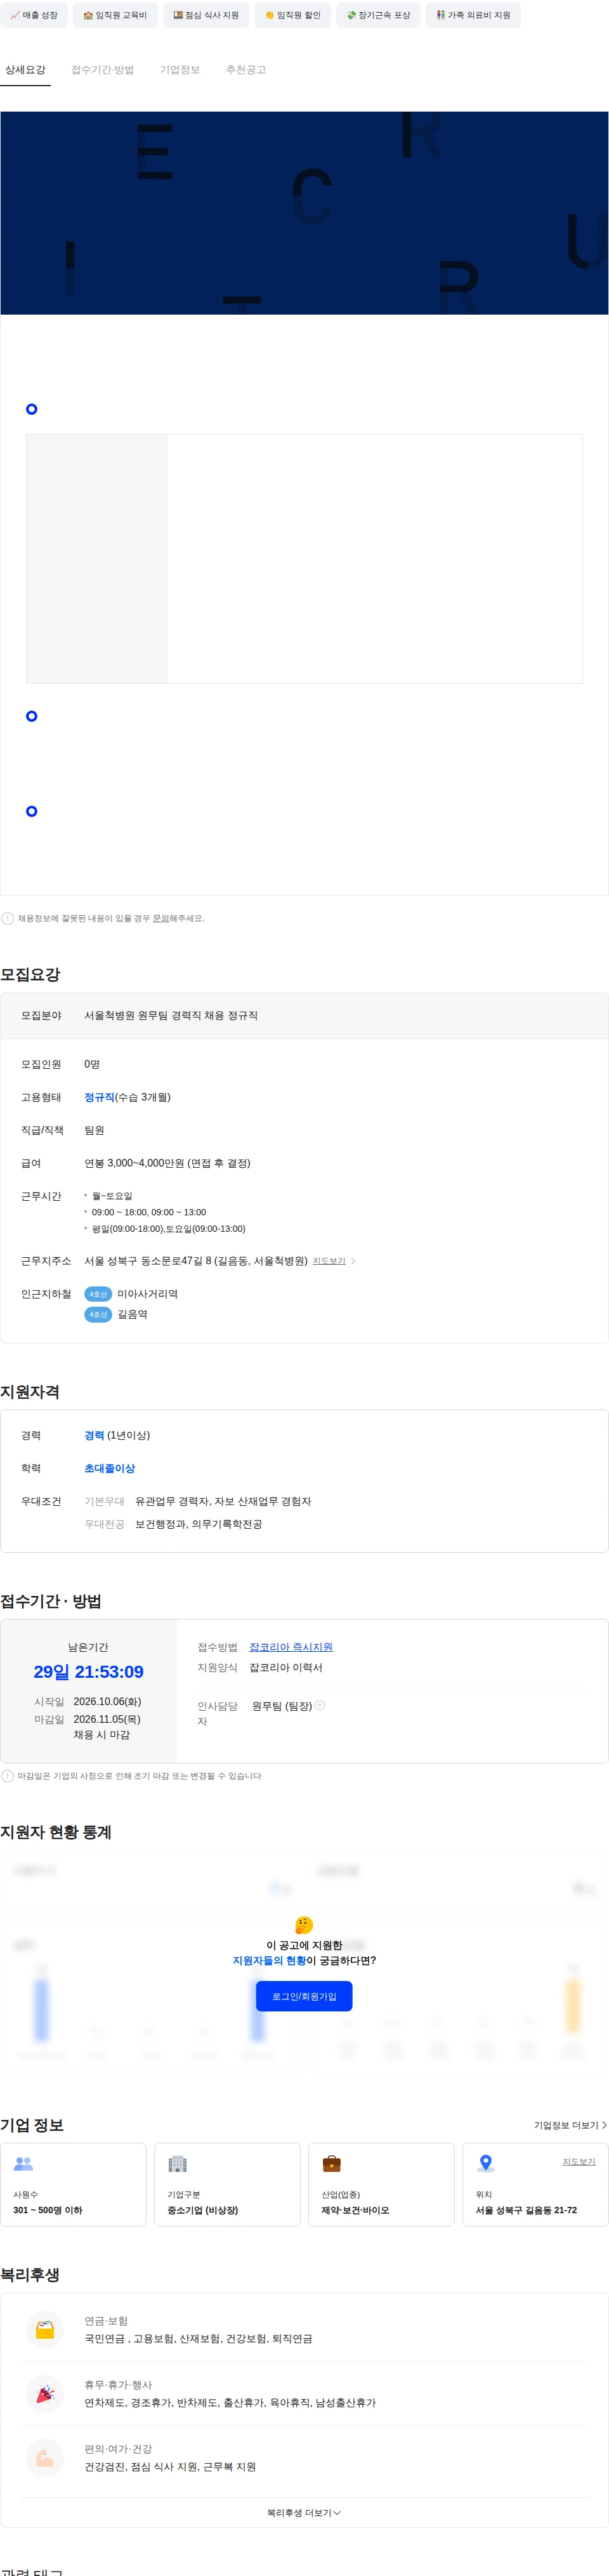Click the 4호선 badge for 길음역

(98, 1314)
